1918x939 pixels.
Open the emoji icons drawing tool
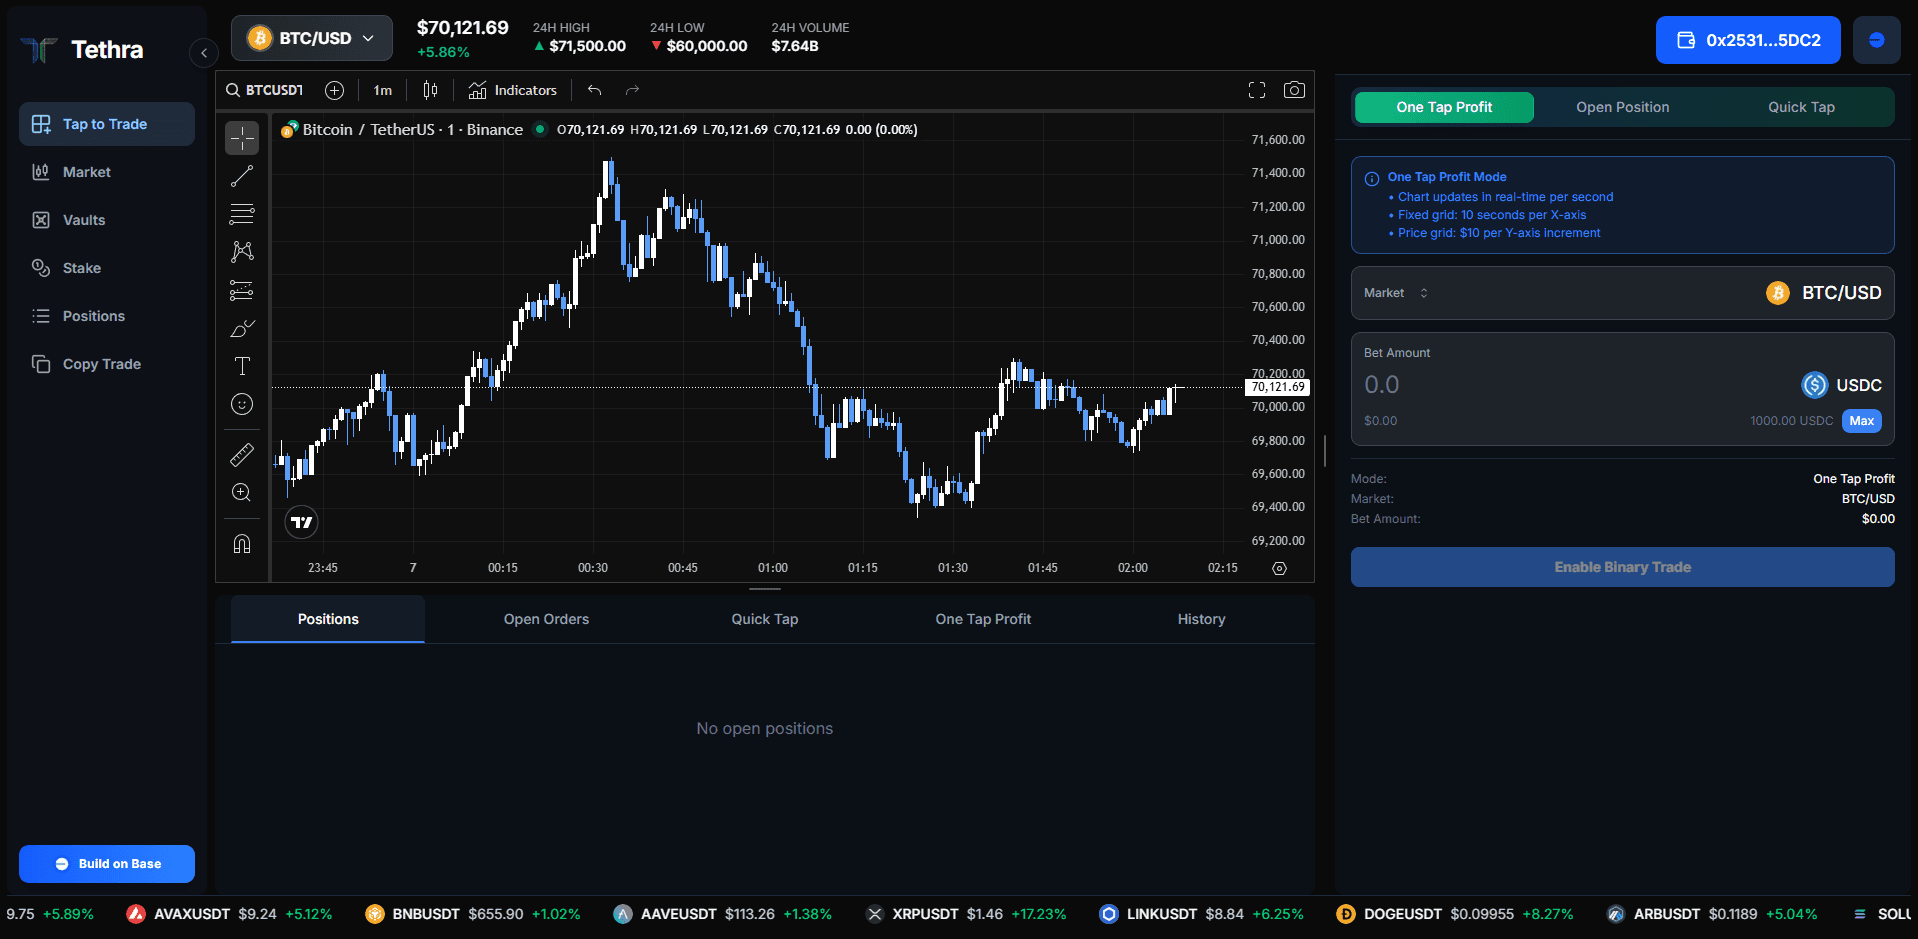tap(242, 404)
